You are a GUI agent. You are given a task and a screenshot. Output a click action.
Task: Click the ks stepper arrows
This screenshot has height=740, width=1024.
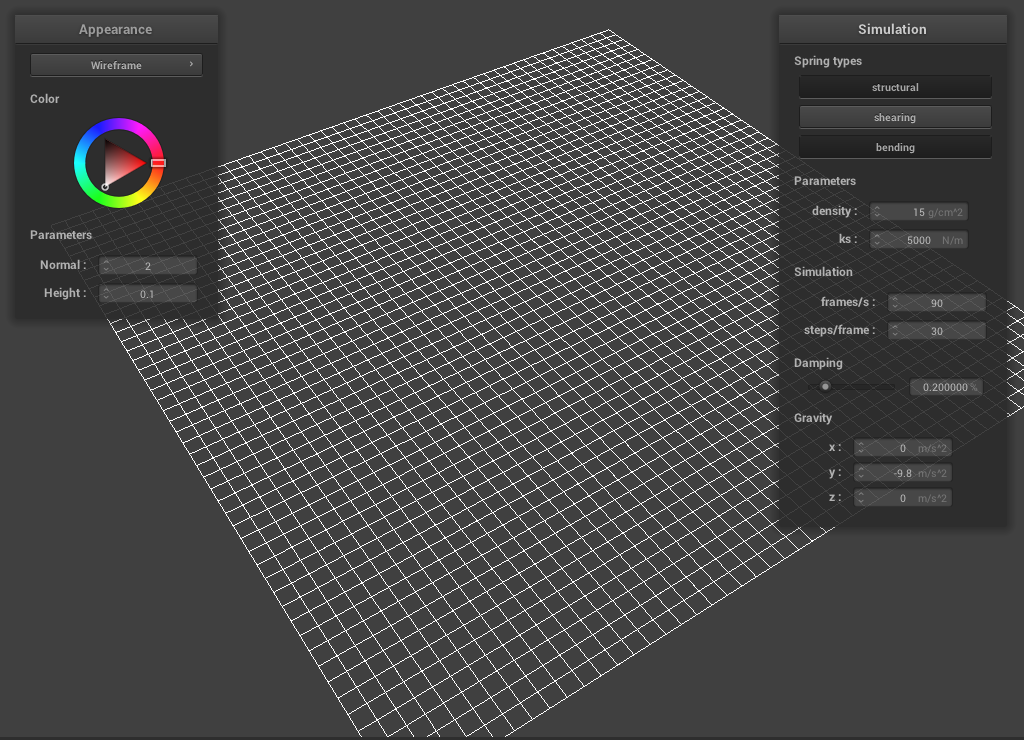[877, 240]
